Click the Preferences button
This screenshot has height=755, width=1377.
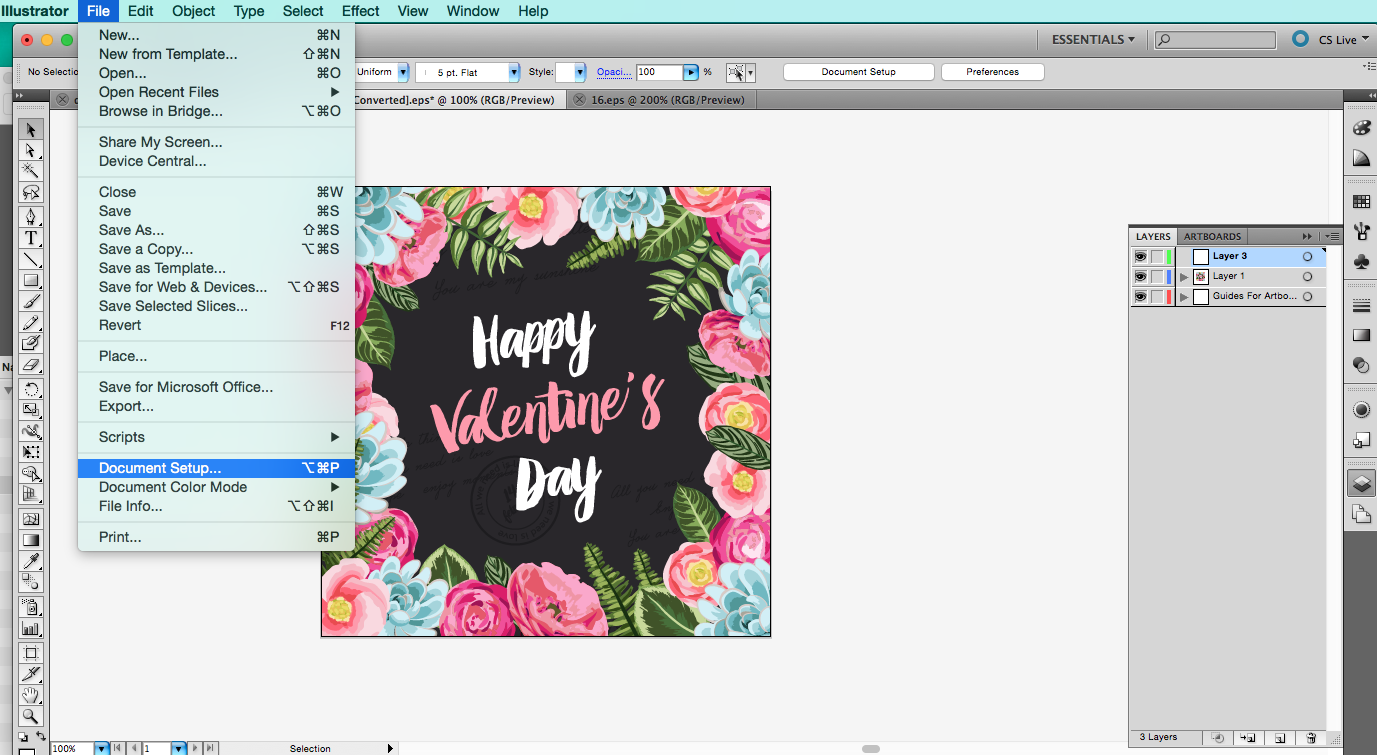click(x=993, y=72)
